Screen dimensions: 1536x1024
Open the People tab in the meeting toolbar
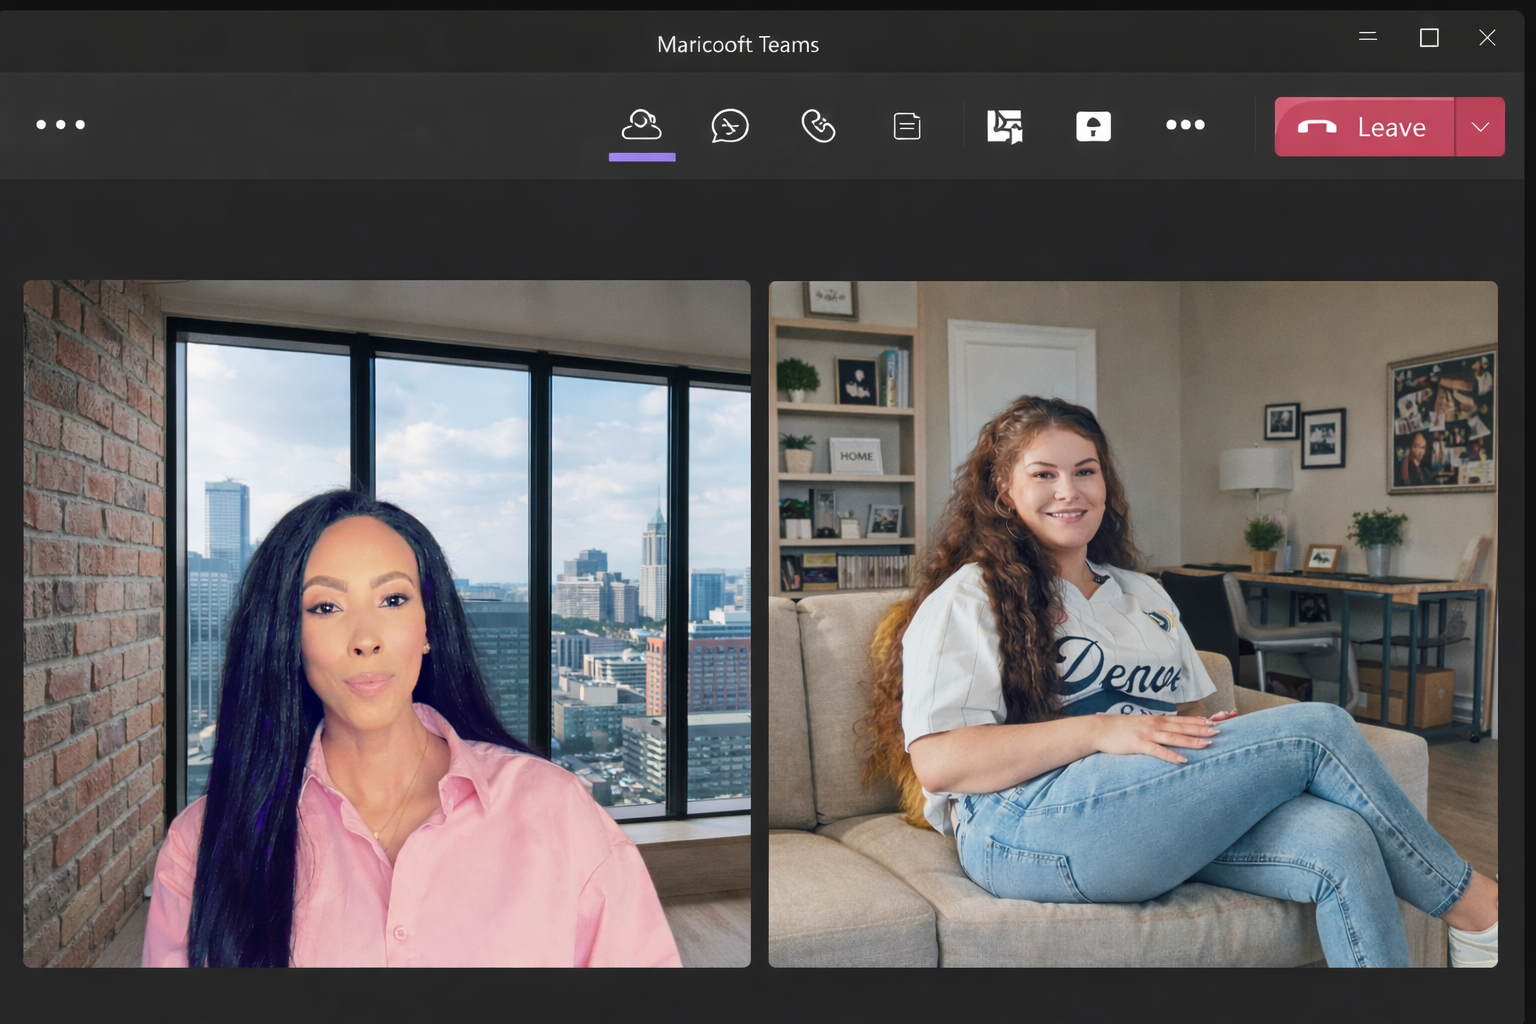[641, 125]
